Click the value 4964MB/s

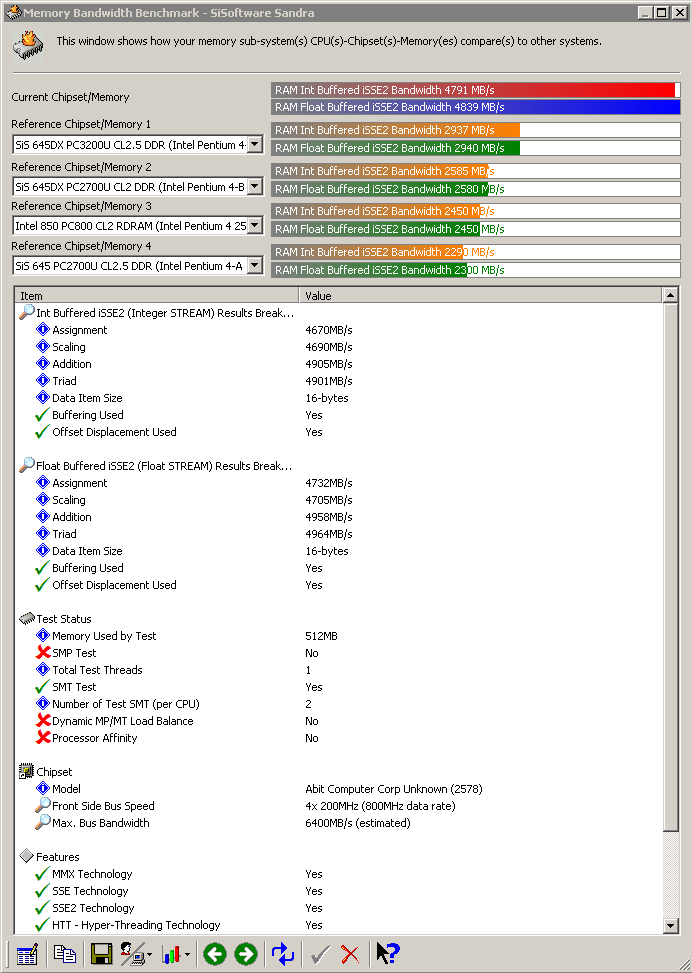tap(329, 534)
